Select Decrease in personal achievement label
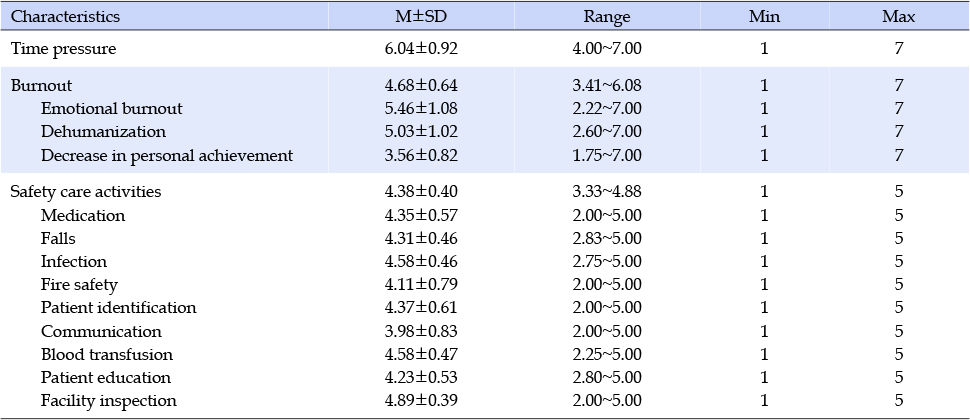This screenshot has width=970, height=420. pos(167,155)
